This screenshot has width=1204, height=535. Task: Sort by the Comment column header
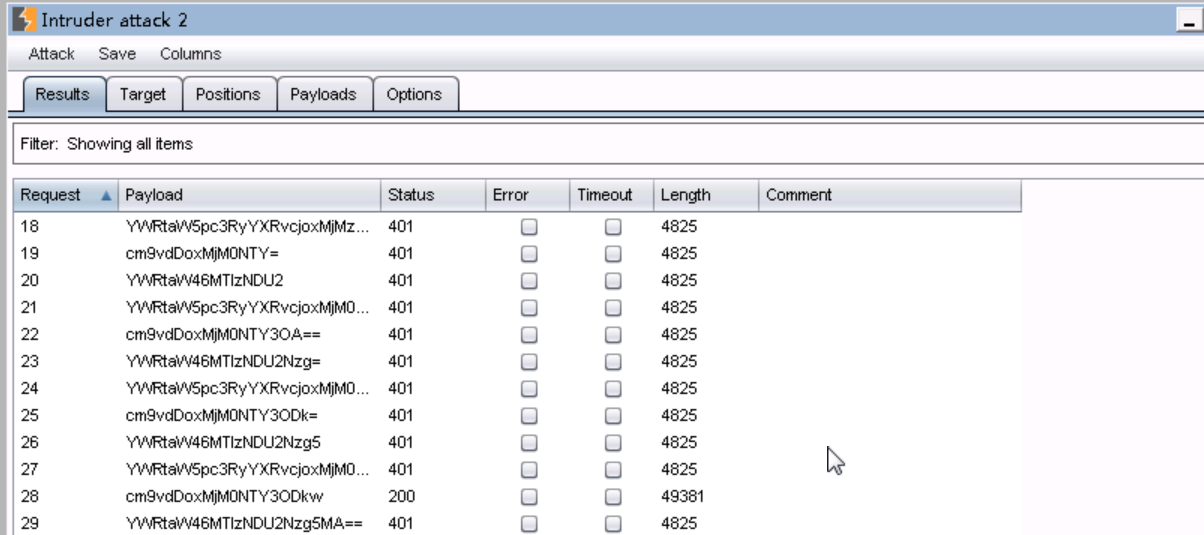tap(890, 195)
